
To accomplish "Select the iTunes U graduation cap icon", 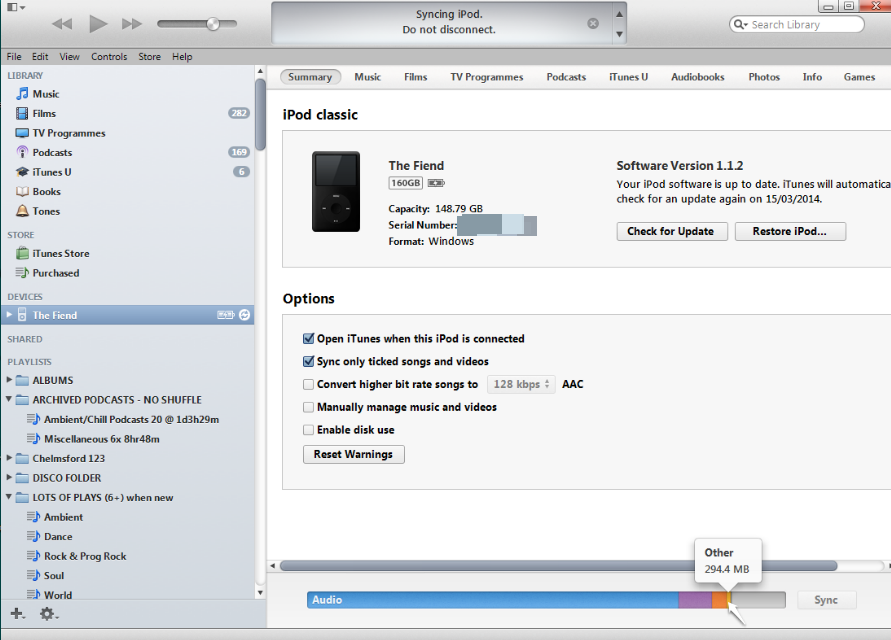I will pyautogui.click(x=22, y=172).
